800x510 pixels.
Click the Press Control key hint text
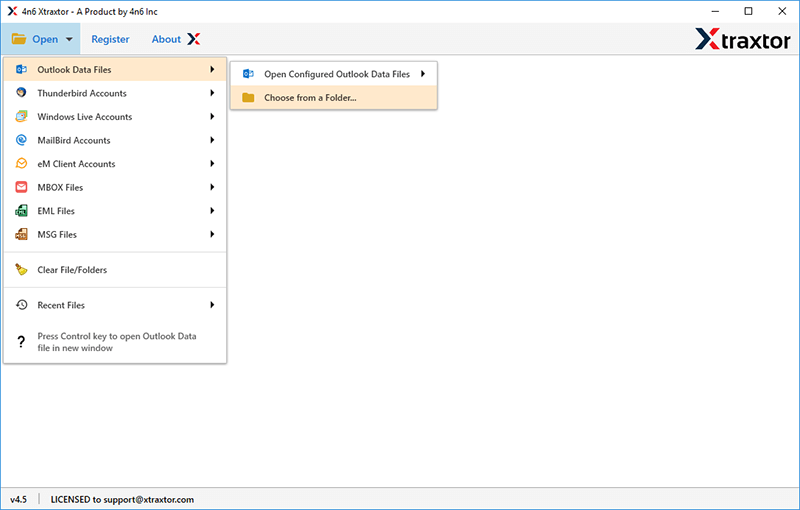click(117, 342)
